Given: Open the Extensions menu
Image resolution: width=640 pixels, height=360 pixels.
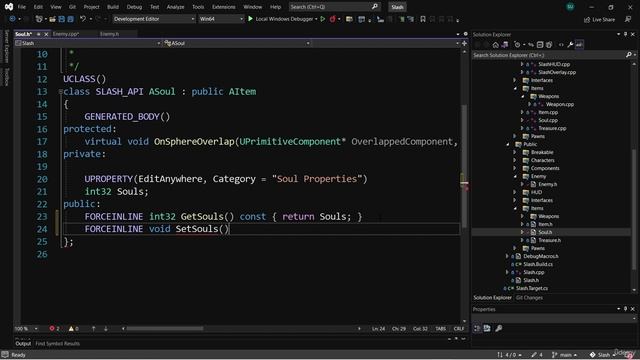Looking at the screenshot, I should [x=224, y=7].
